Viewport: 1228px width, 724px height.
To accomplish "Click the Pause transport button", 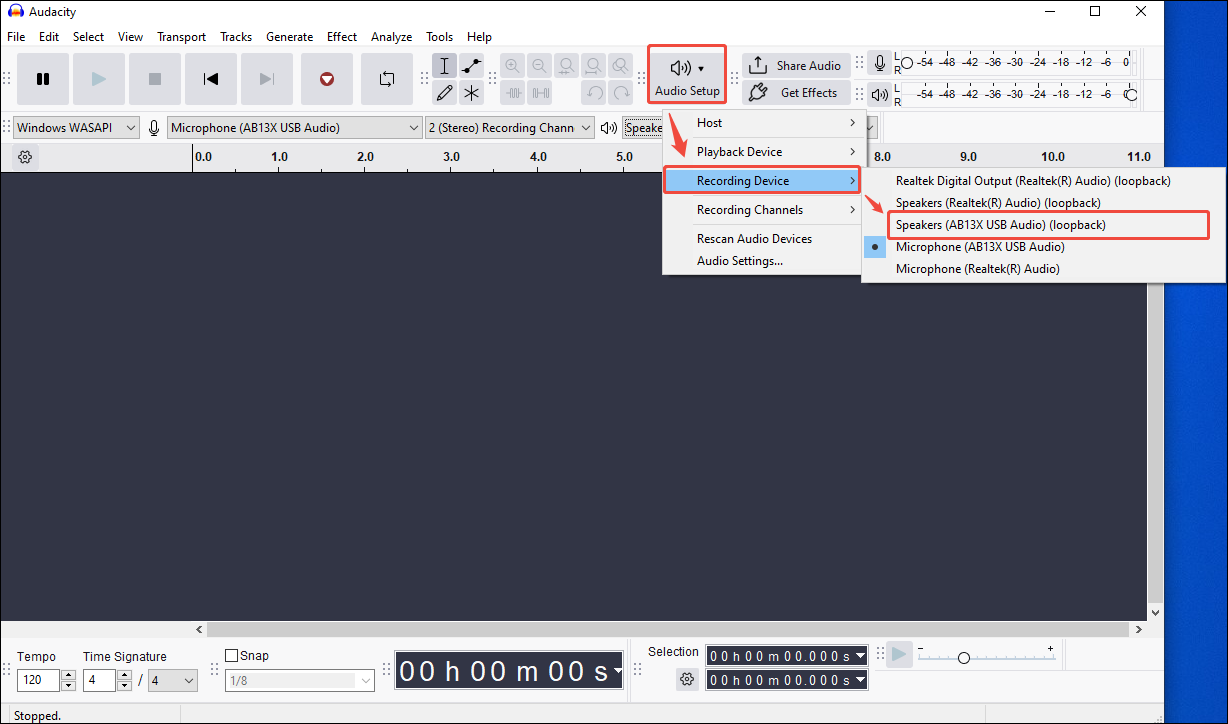I will (x=43, y=79).
